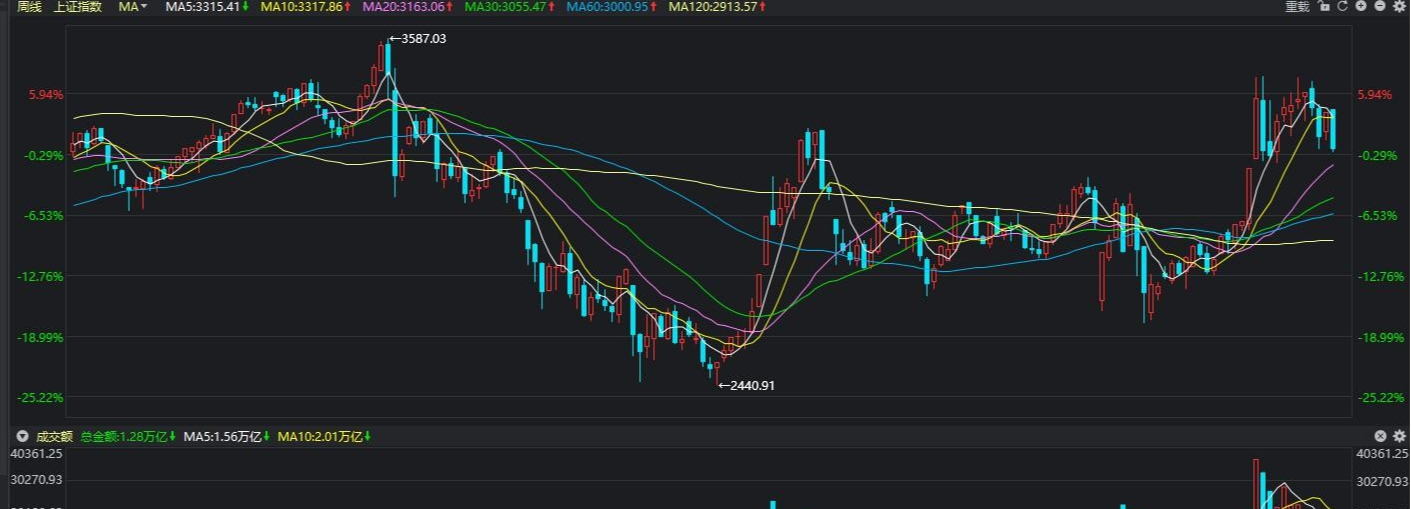Image resolution: width=1411 pixels, height=509 pixels.
Task: Click the right axis -0.29% label
Action: [1376, 155]
